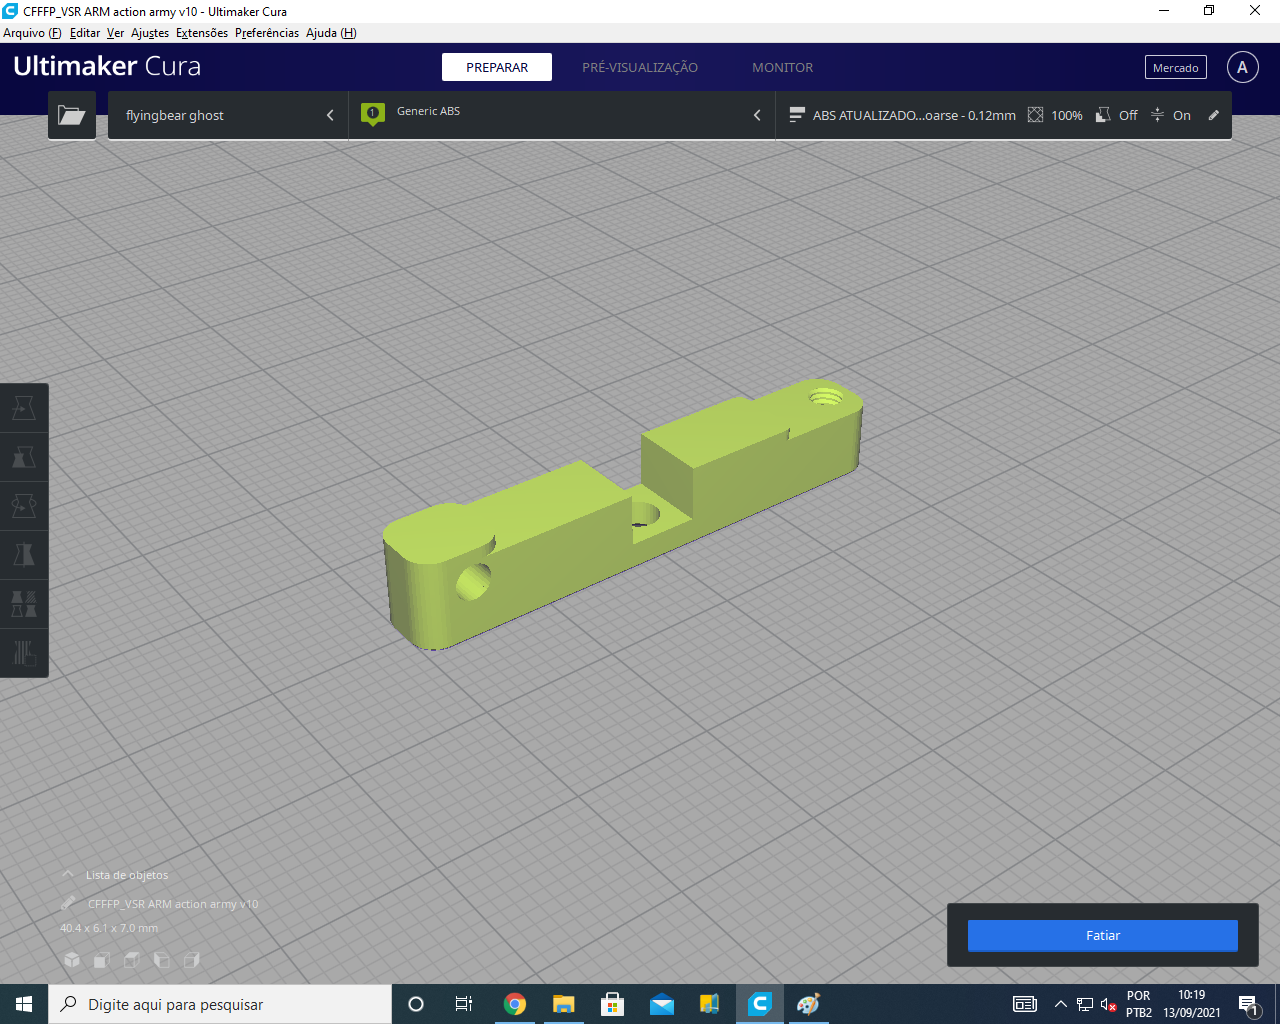Open the account avatar A
This screenshot has width=1280, height=1024.
click(1243, 67)
